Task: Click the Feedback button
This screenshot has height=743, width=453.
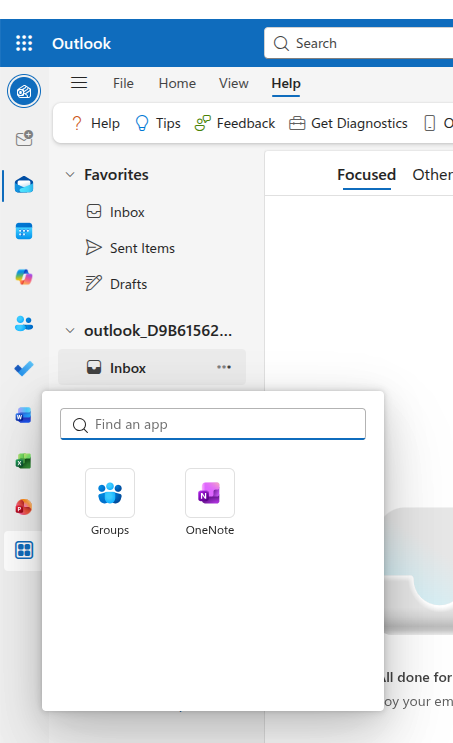Action: pos(235,123)
